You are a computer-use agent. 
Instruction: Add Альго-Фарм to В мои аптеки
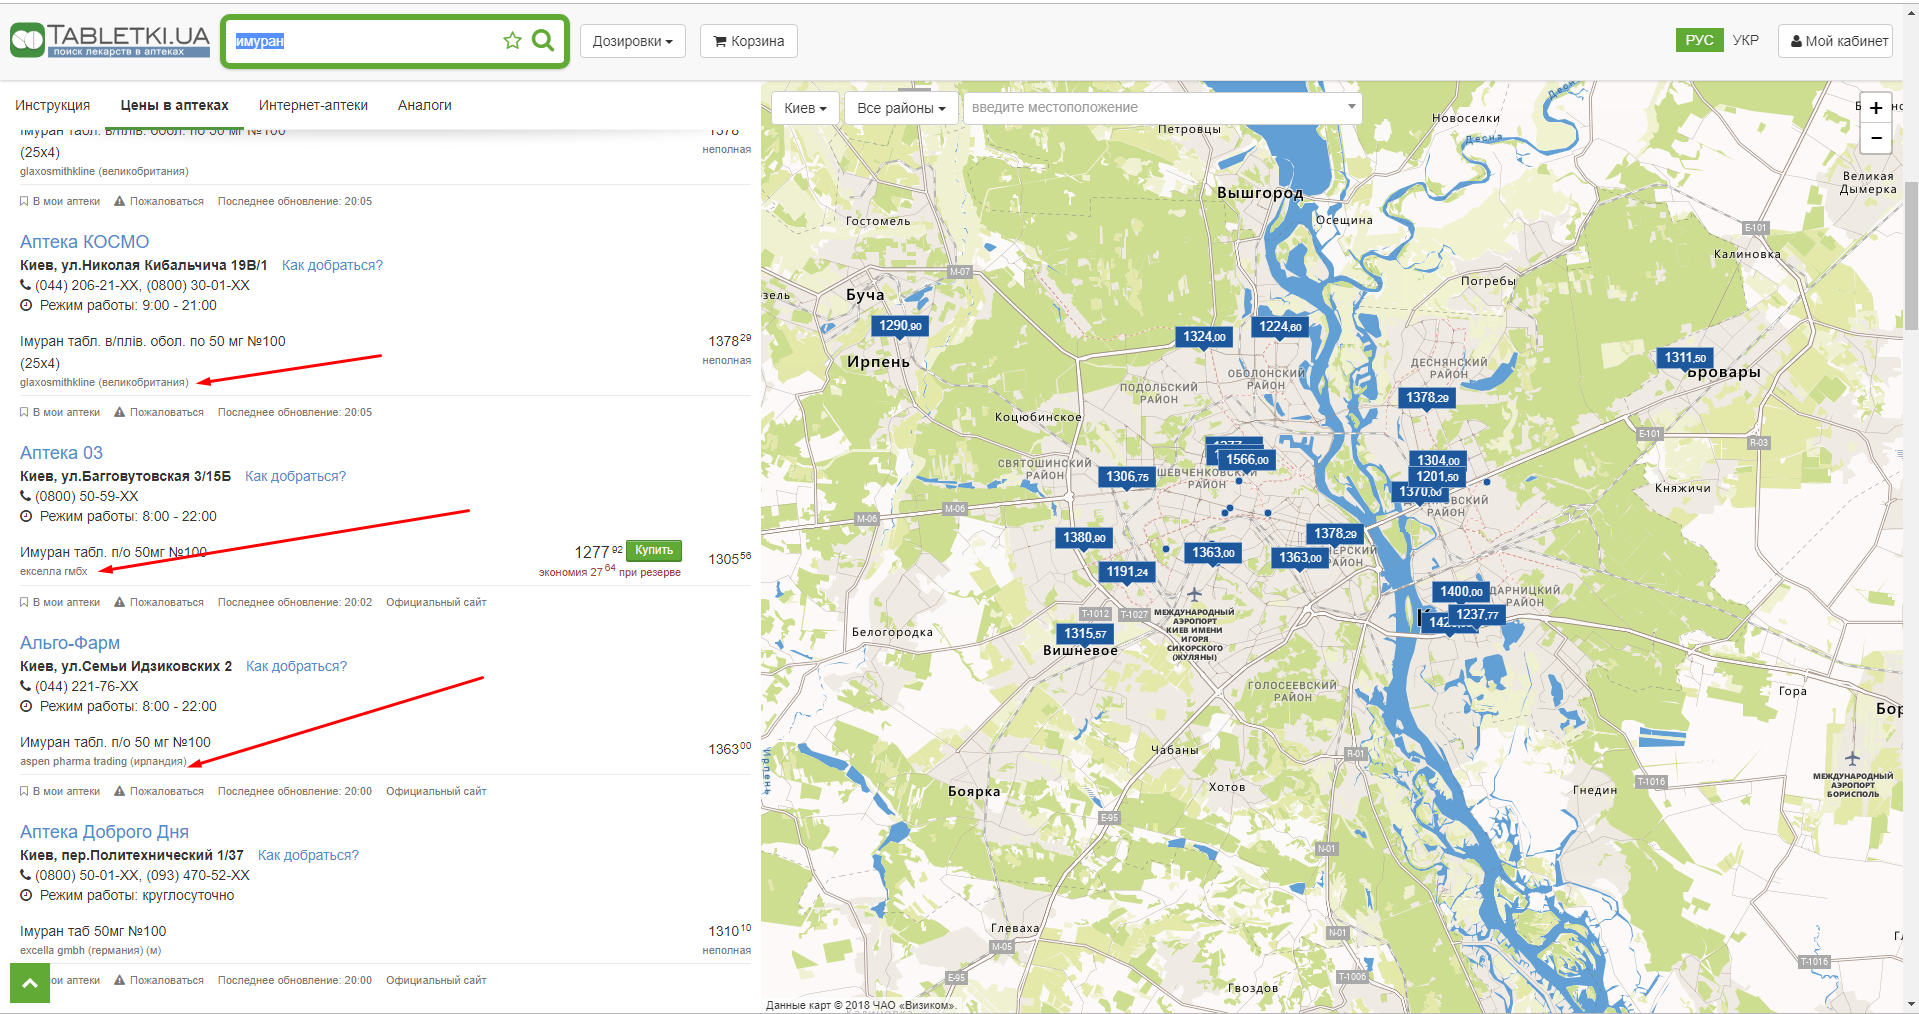point(60,791)
